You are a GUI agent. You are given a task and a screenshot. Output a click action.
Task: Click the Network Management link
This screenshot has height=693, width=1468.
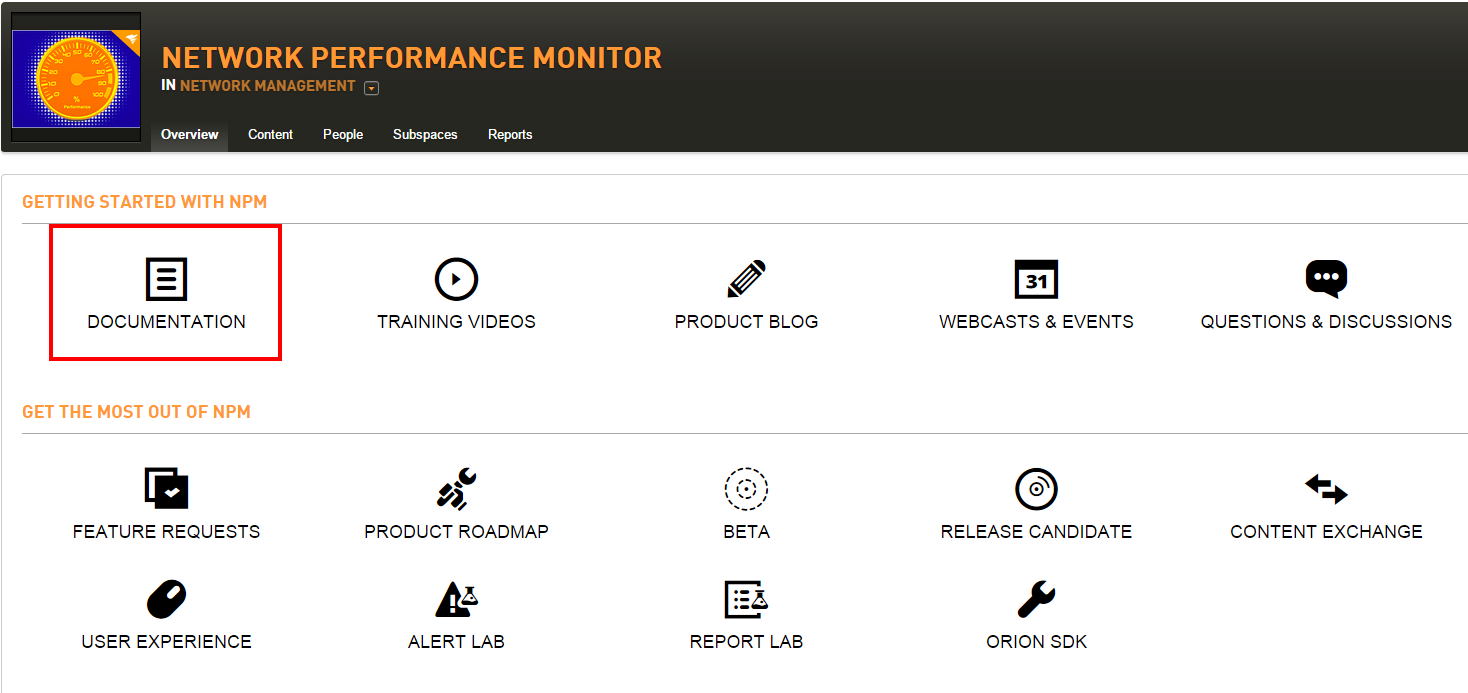point(268,86)
